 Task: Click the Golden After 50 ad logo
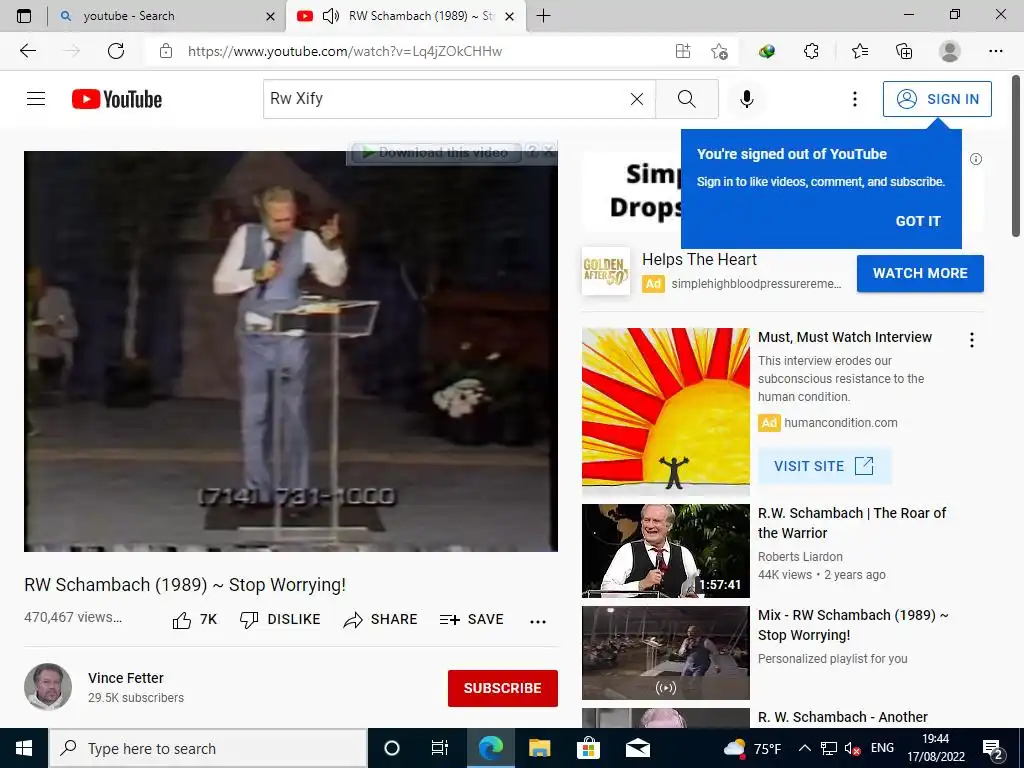coord(605,271)
